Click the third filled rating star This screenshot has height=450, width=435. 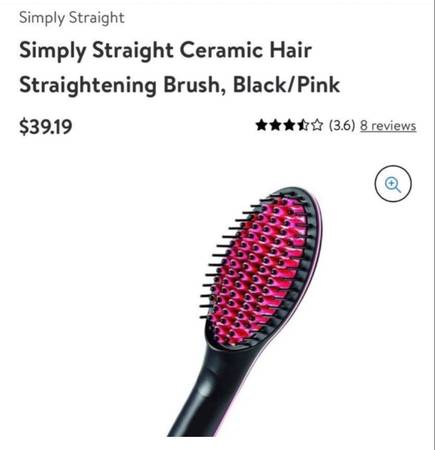pos(289,125)
